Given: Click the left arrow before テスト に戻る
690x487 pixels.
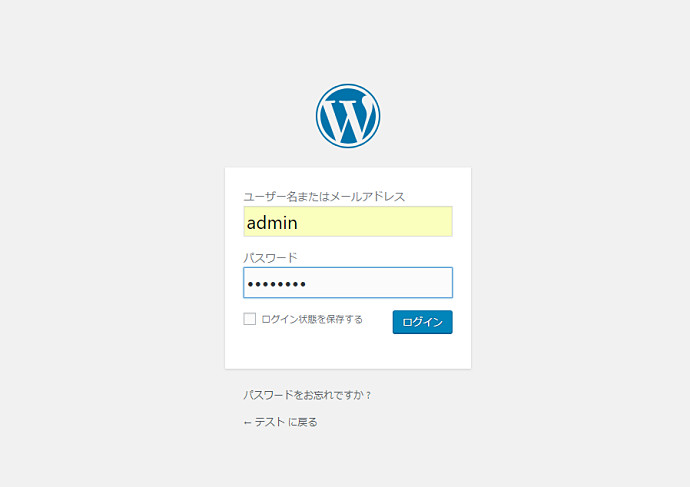Looking at the screenshot, I should coord(247,423).
